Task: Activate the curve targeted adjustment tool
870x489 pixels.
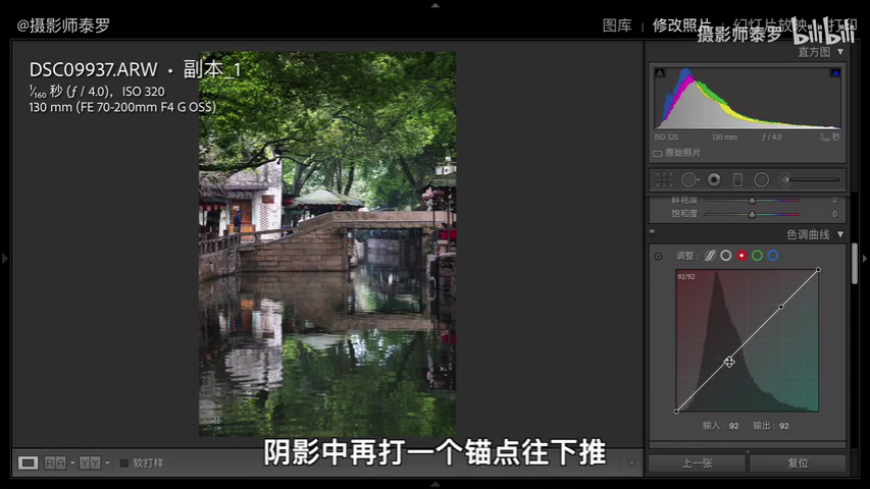Action: pos(658,256)
